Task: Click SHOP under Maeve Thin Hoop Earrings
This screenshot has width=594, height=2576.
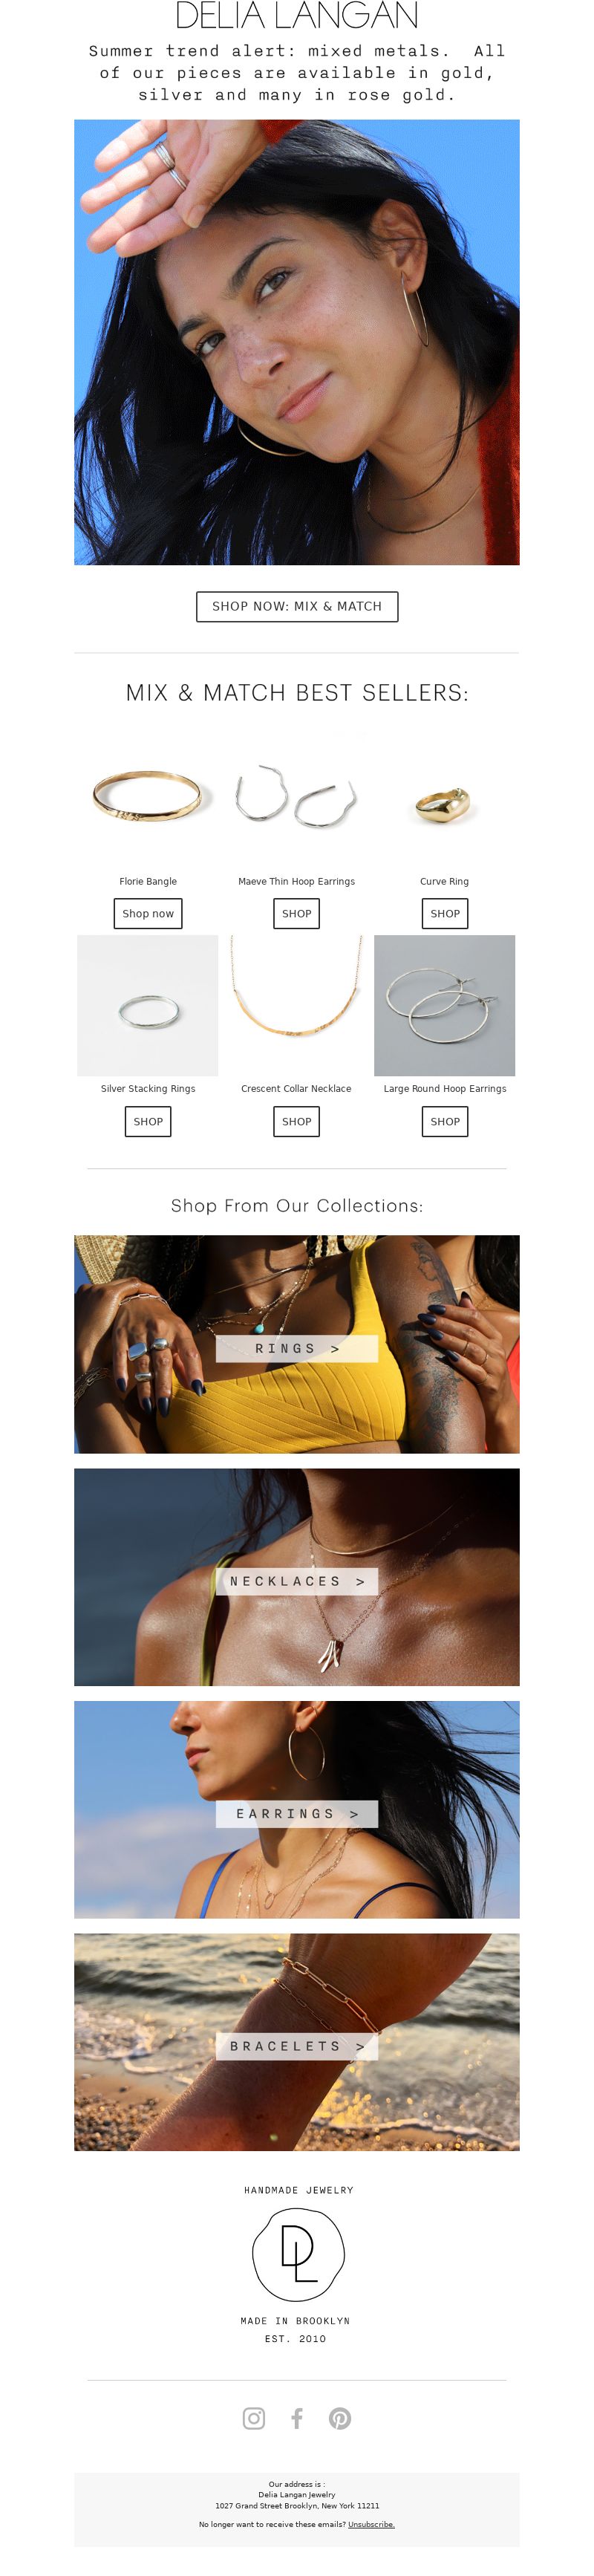Action: (x=297, y=913)
